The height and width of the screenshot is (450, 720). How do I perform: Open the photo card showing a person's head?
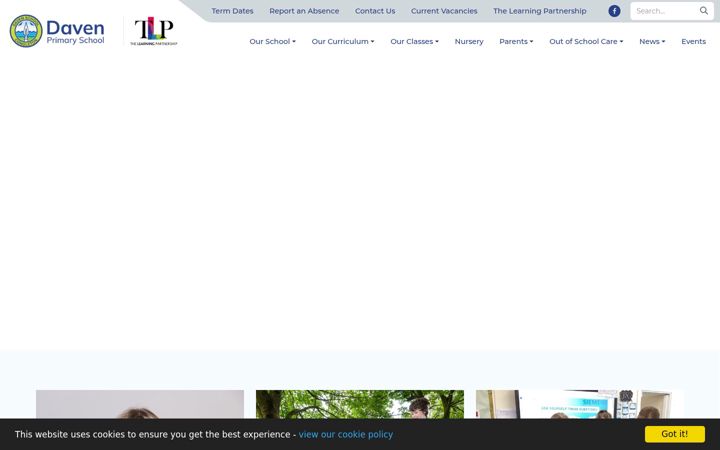point(140,404)
